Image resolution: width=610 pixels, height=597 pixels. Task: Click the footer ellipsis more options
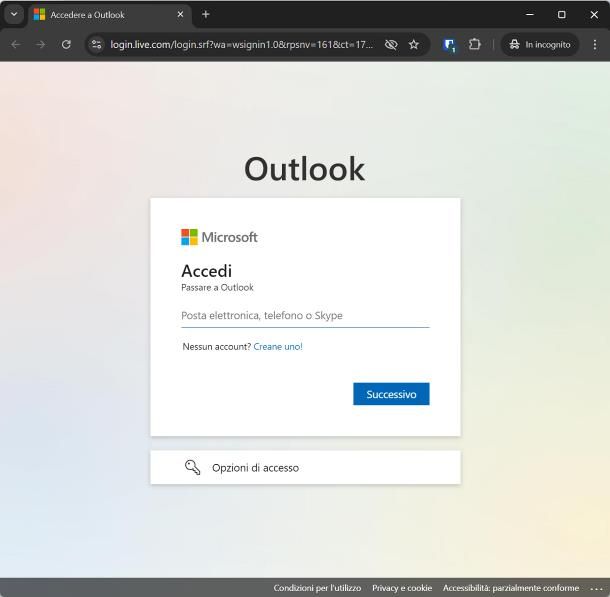click(596, 588)
